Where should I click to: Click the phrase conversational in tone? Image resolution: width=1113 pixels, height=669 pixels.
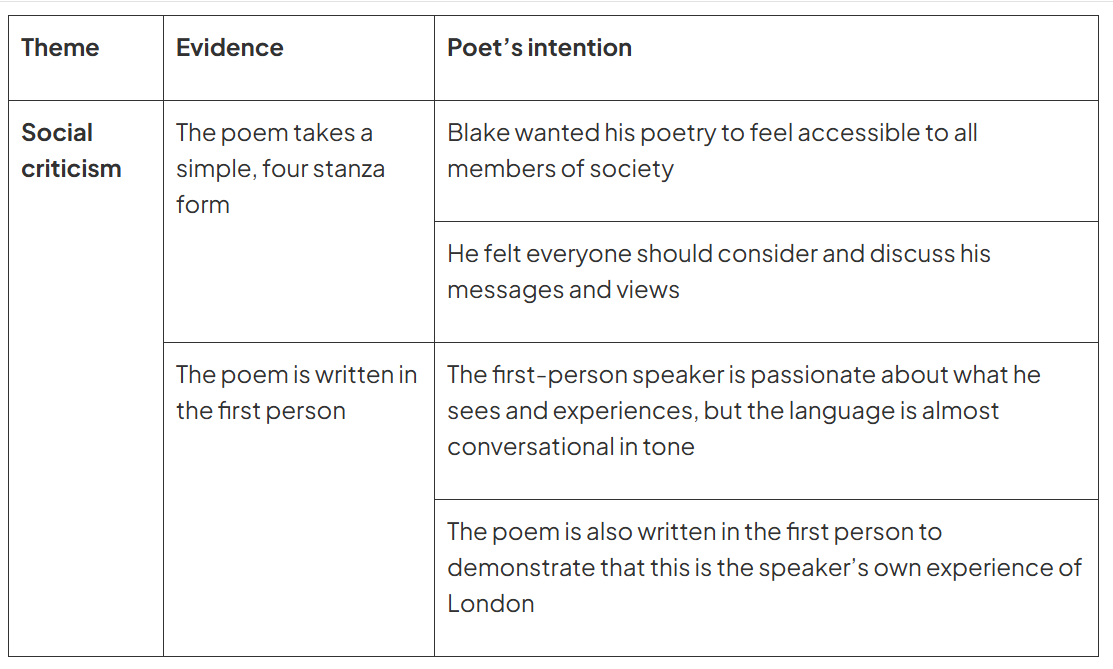click(571, 447)
